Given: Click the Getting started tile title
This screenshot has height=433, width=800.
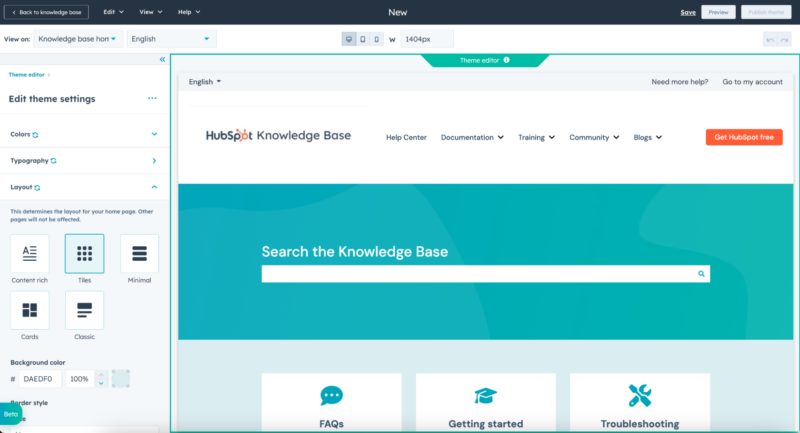Looking at the screenshot, I should 486,424.
